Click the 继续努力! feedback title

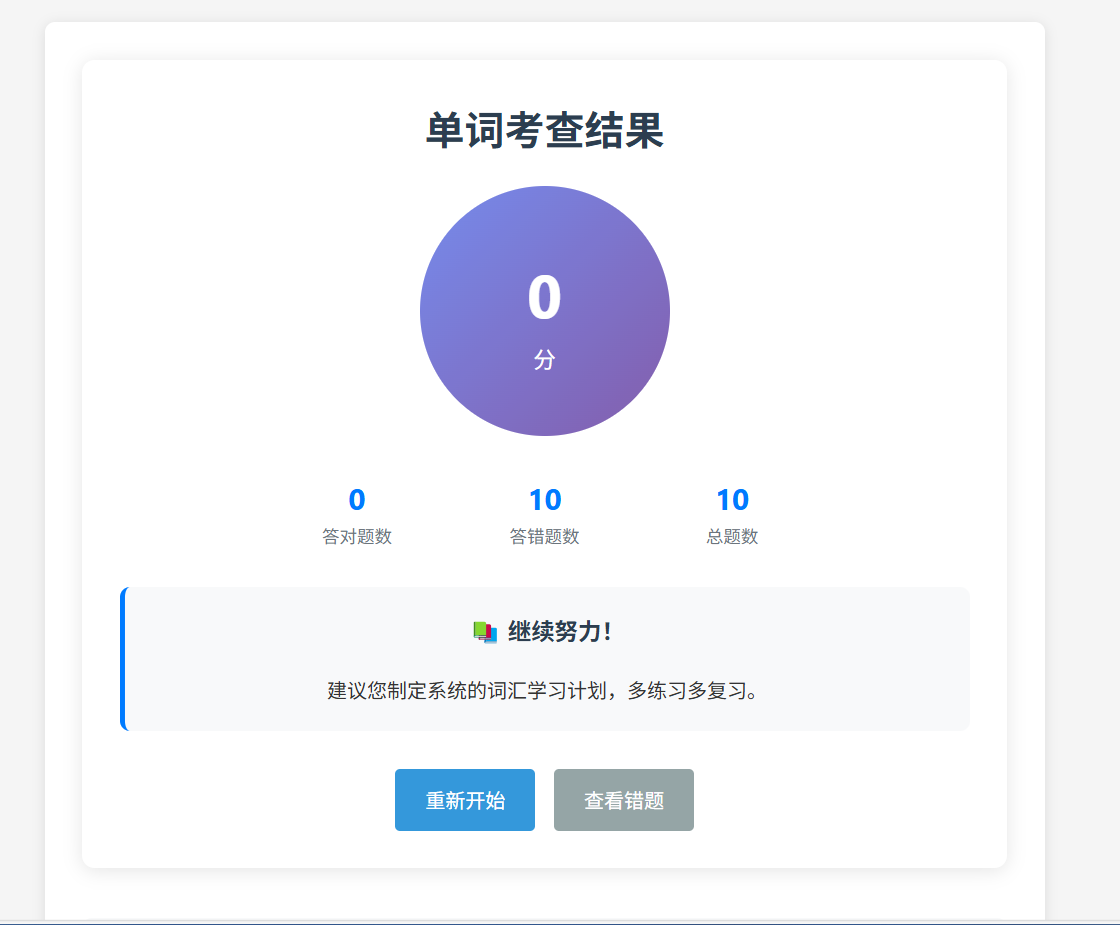click(559, 631)
